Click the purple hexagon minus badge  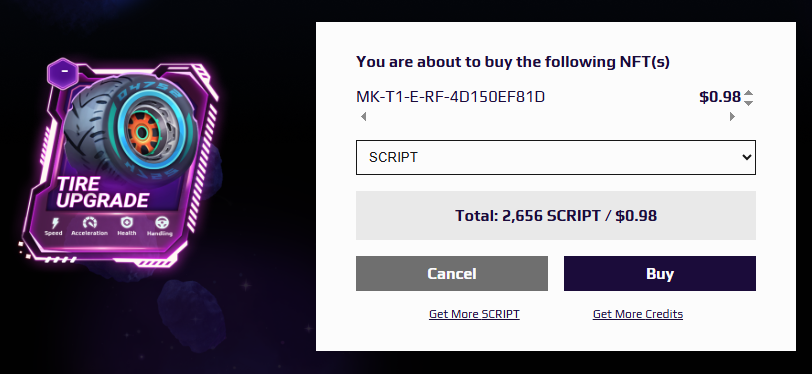coord(63,74)
